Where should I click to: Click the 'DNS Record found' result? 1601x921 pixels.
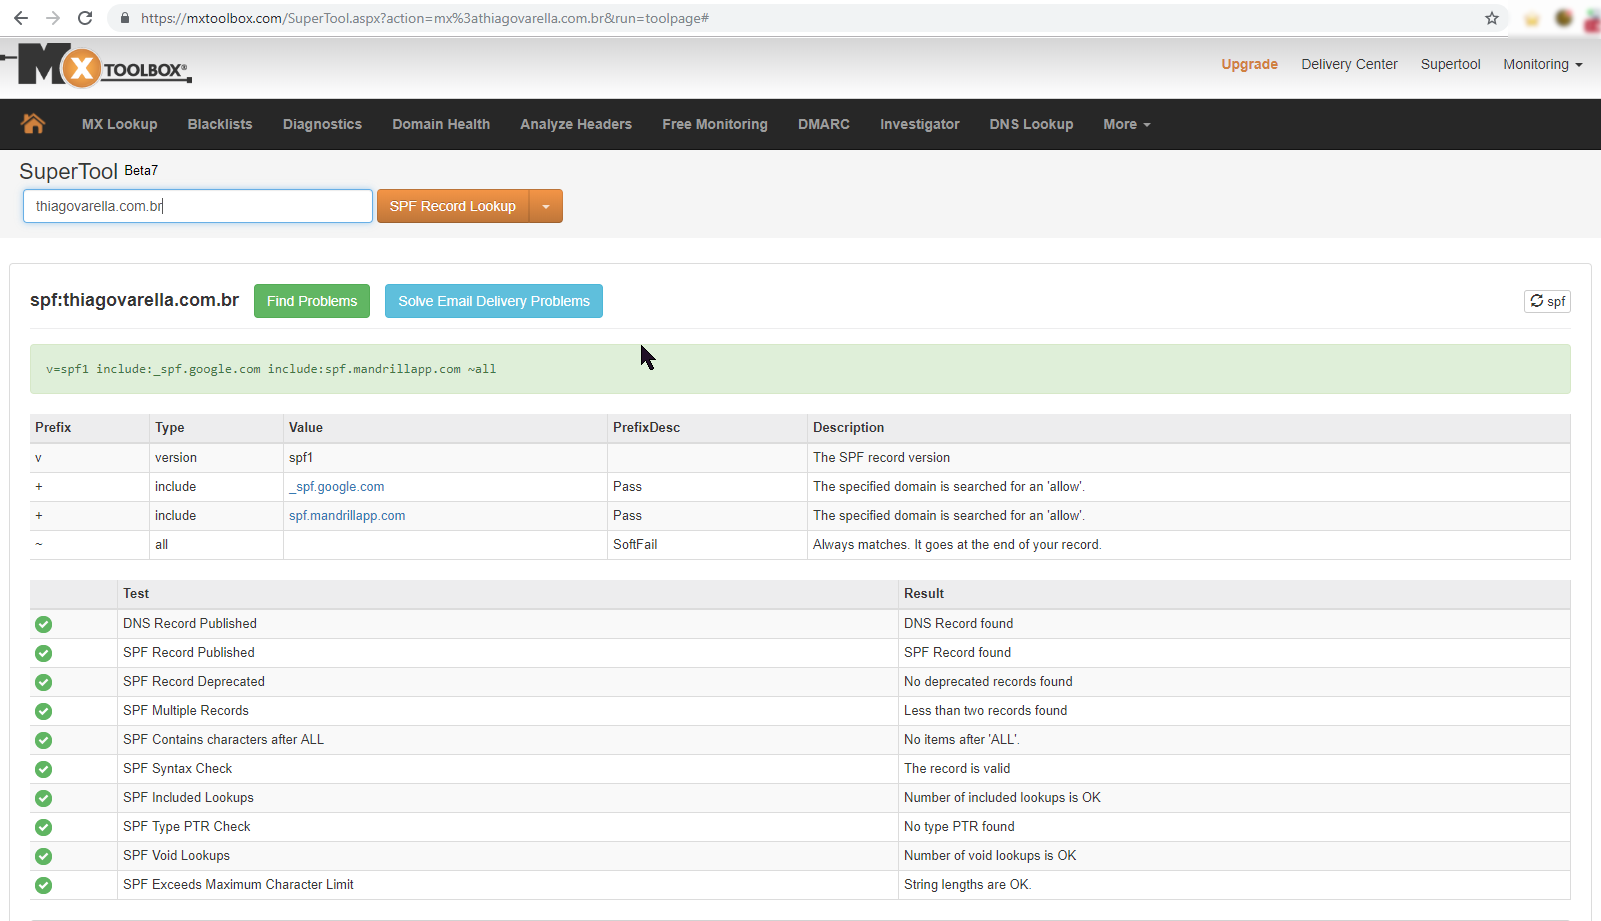coord(958,624)
